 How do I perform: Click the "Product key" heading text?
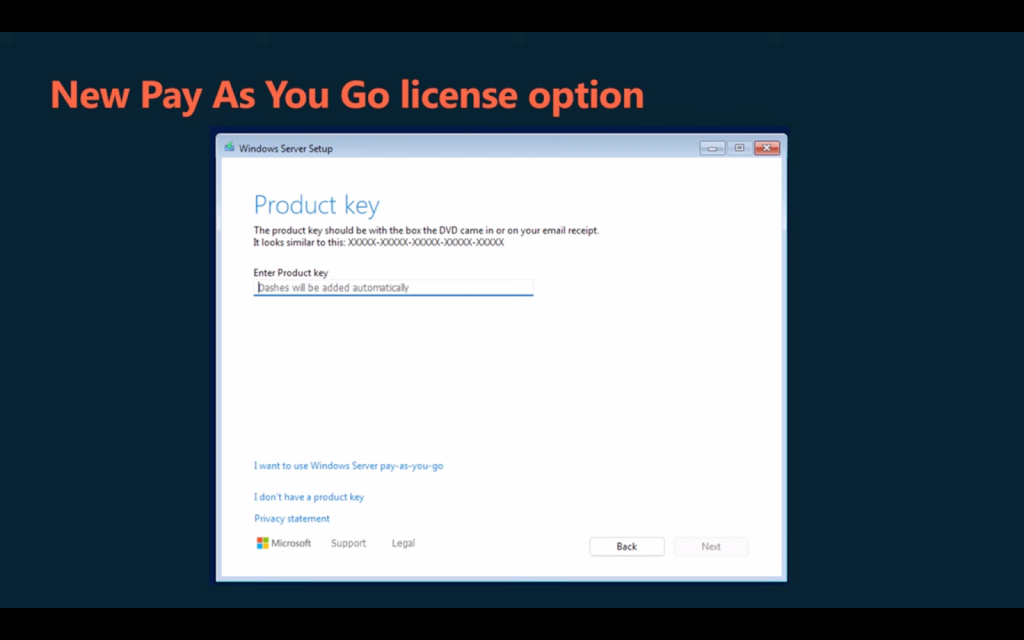(317, 205)
